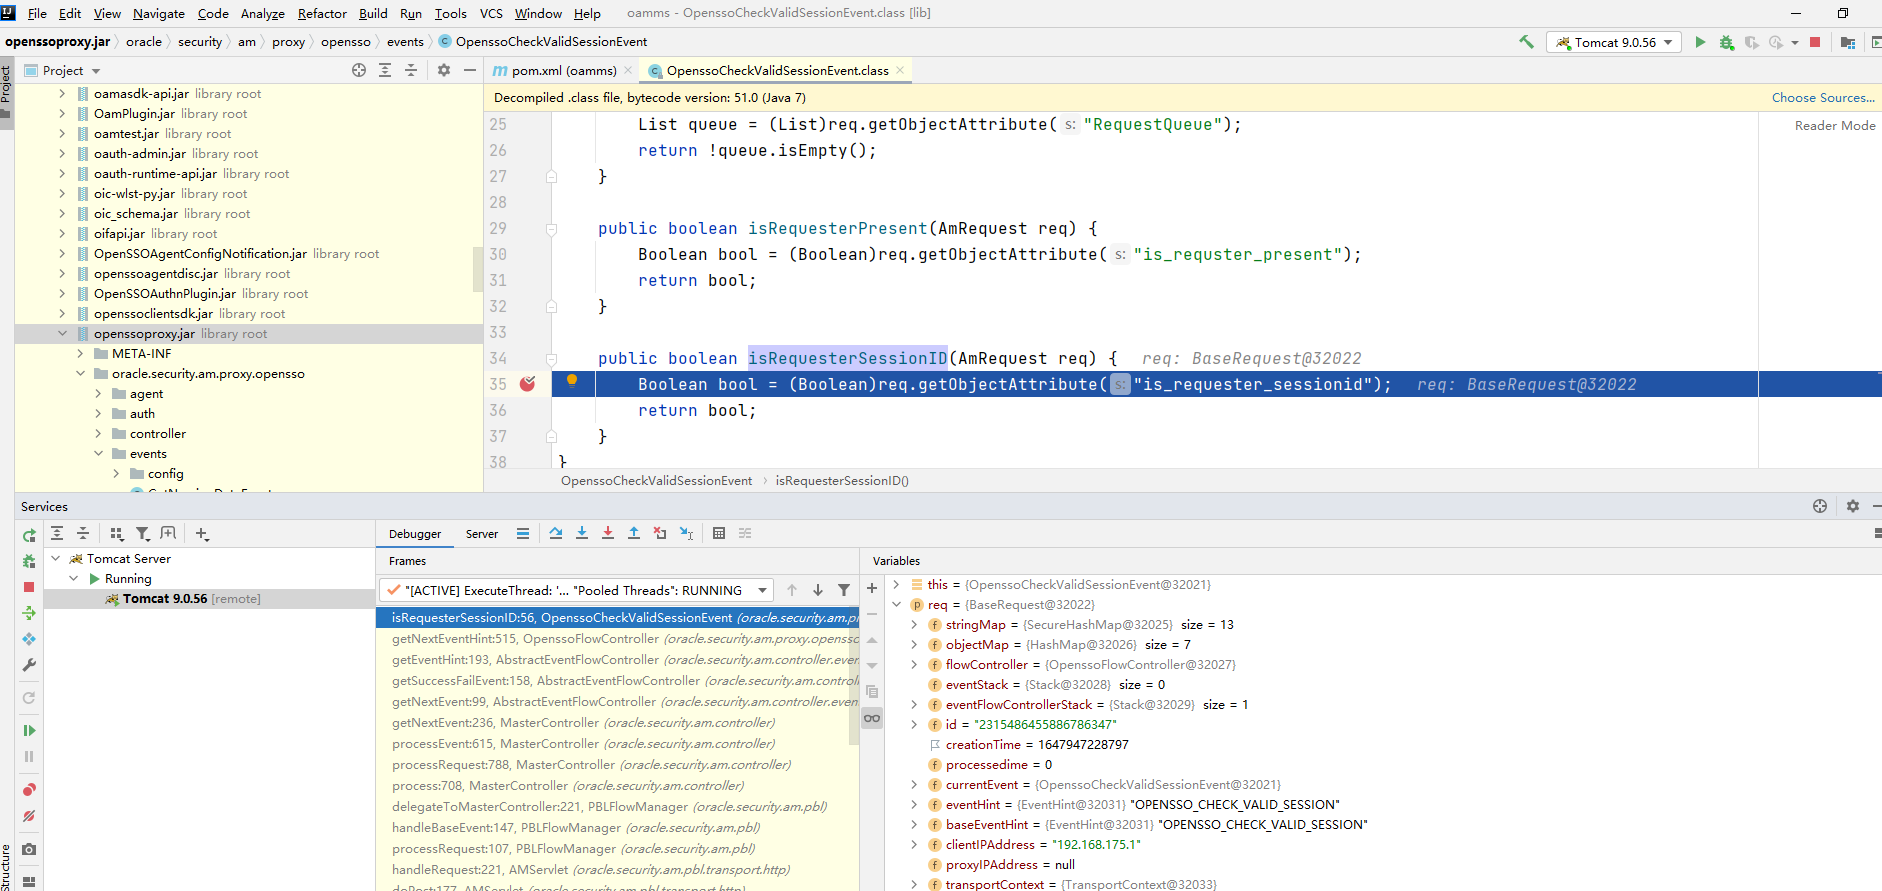
Task: Toggle the watches view with the glasses icon
Action: pyautogui.click(x=872, y=718)
